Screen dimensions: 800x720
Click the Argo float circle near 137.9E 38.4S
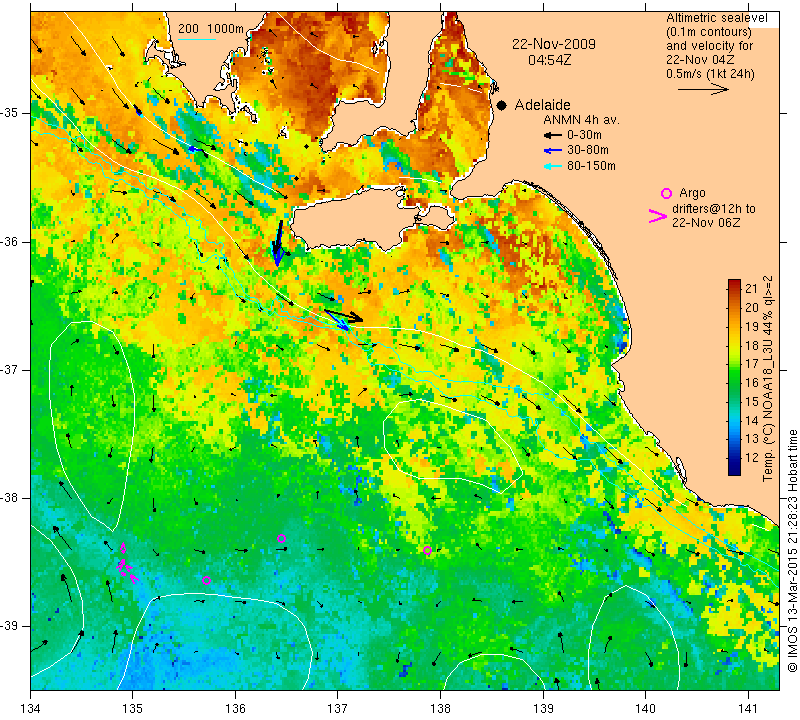pyautogui.click(x=428, y=550)
